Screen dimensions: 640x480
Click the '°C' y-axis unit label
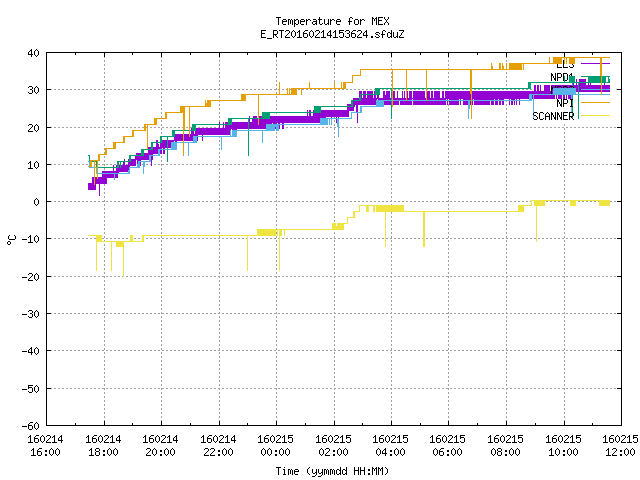click(x=11, y=240)
